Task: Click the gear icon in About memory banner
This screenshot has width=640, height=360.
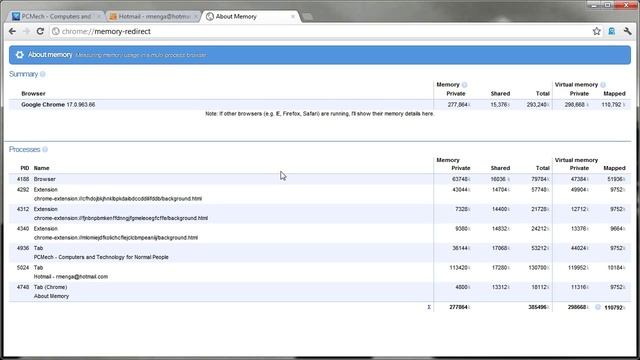Action: tap(19, 55)
